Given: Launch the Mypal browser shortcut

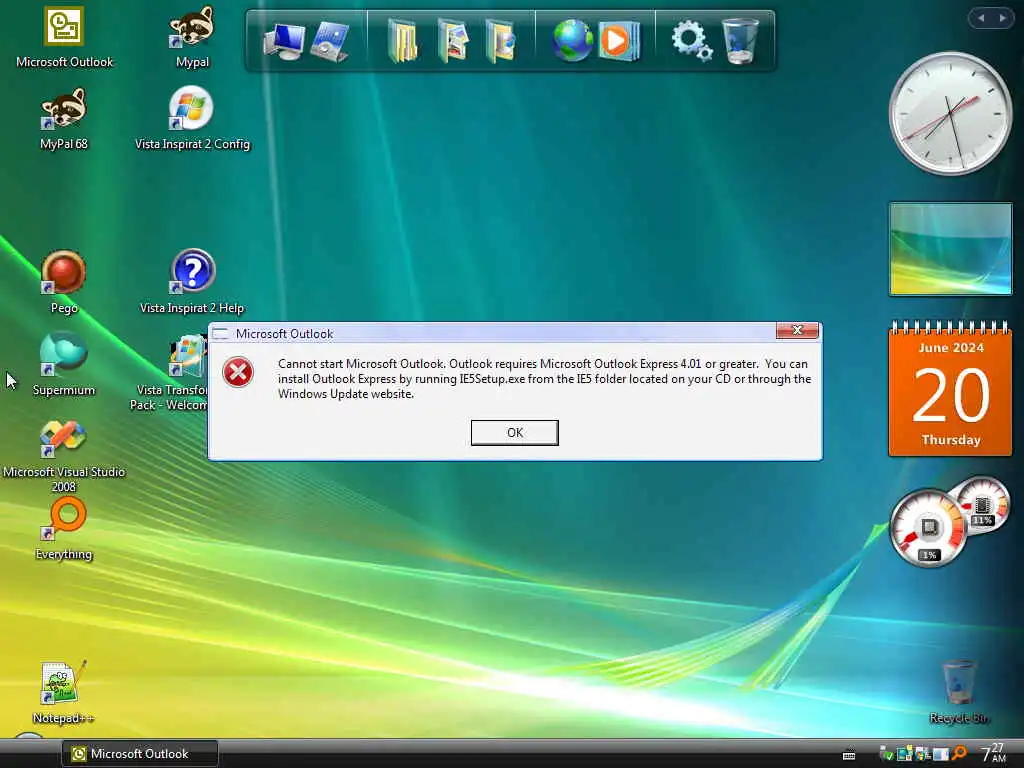Looking at the screenshot, I should click(192, 37).
